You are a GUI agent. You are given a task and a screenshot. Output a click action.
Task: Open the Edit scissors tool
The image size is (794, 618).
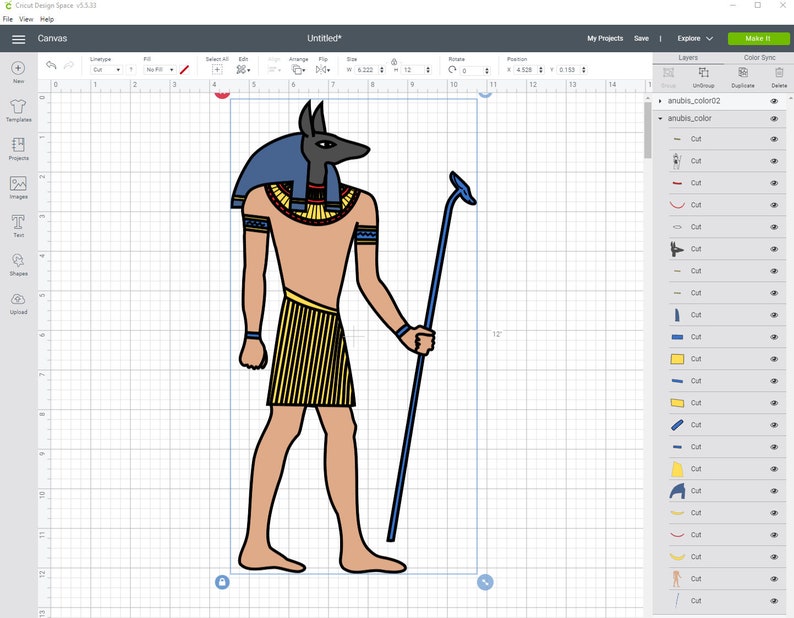pyautogui.click(x=243, y=70)
